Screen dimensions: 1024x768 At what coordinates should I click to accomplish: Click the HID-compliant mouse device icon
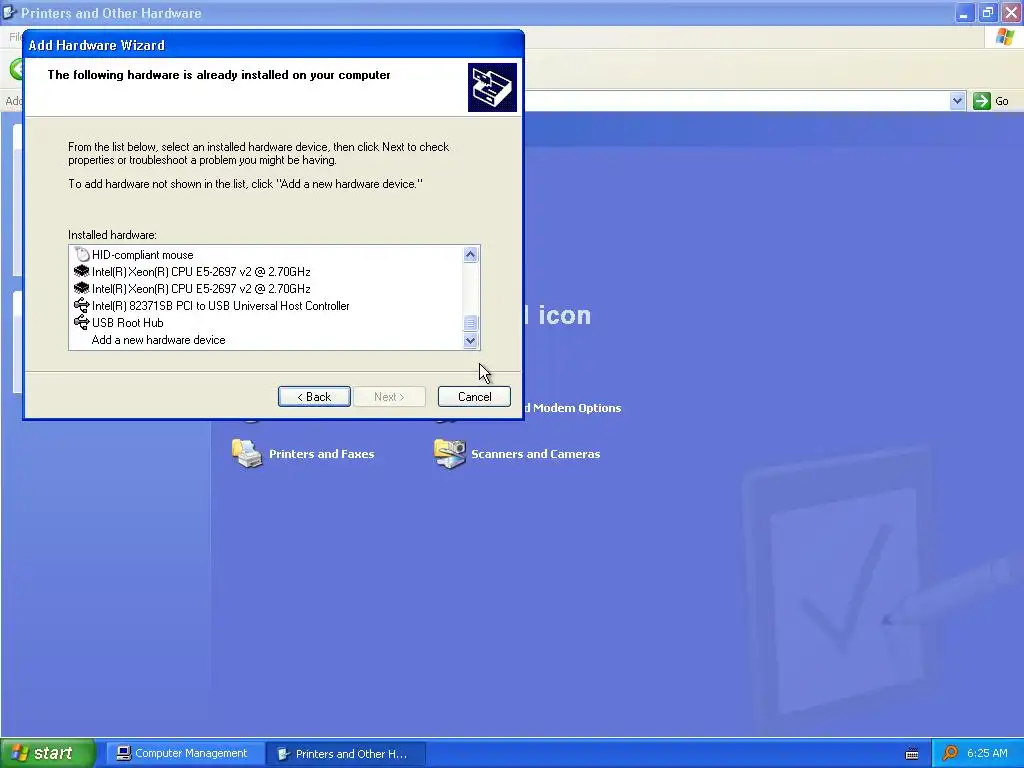coord(82,254)
